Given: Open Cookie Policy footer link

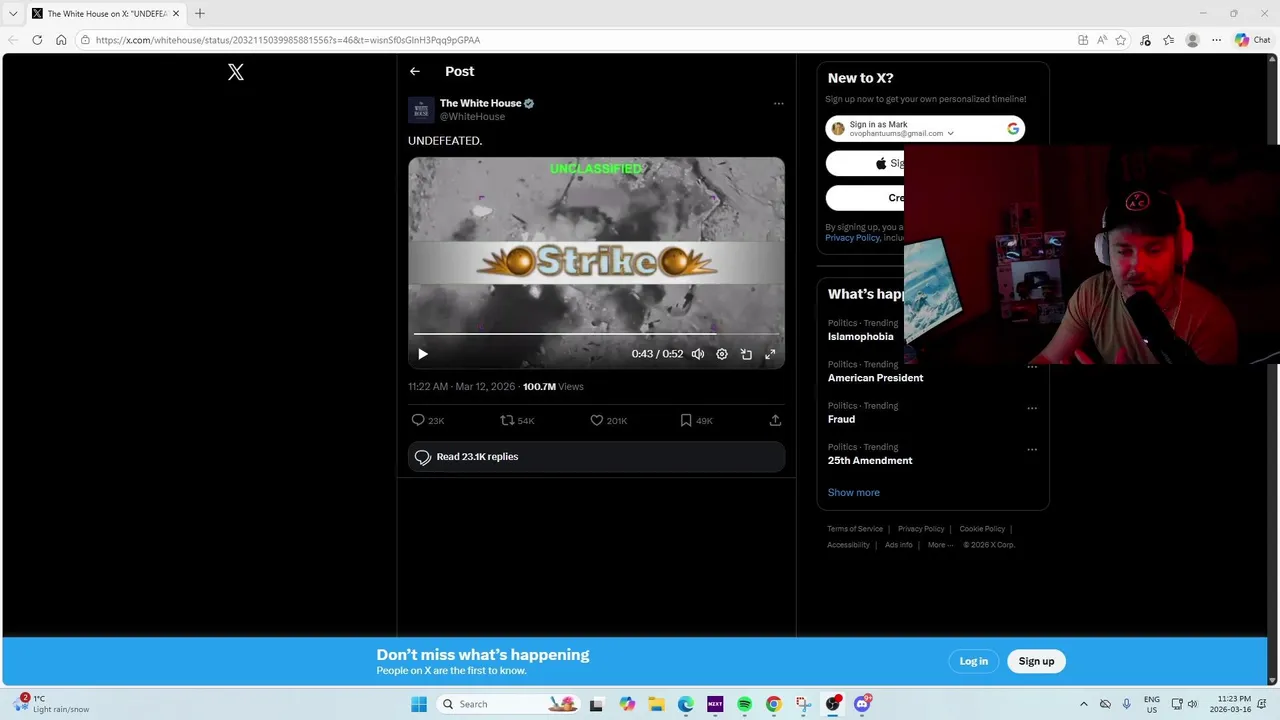Looking at the screenshot, I should 982,529.
